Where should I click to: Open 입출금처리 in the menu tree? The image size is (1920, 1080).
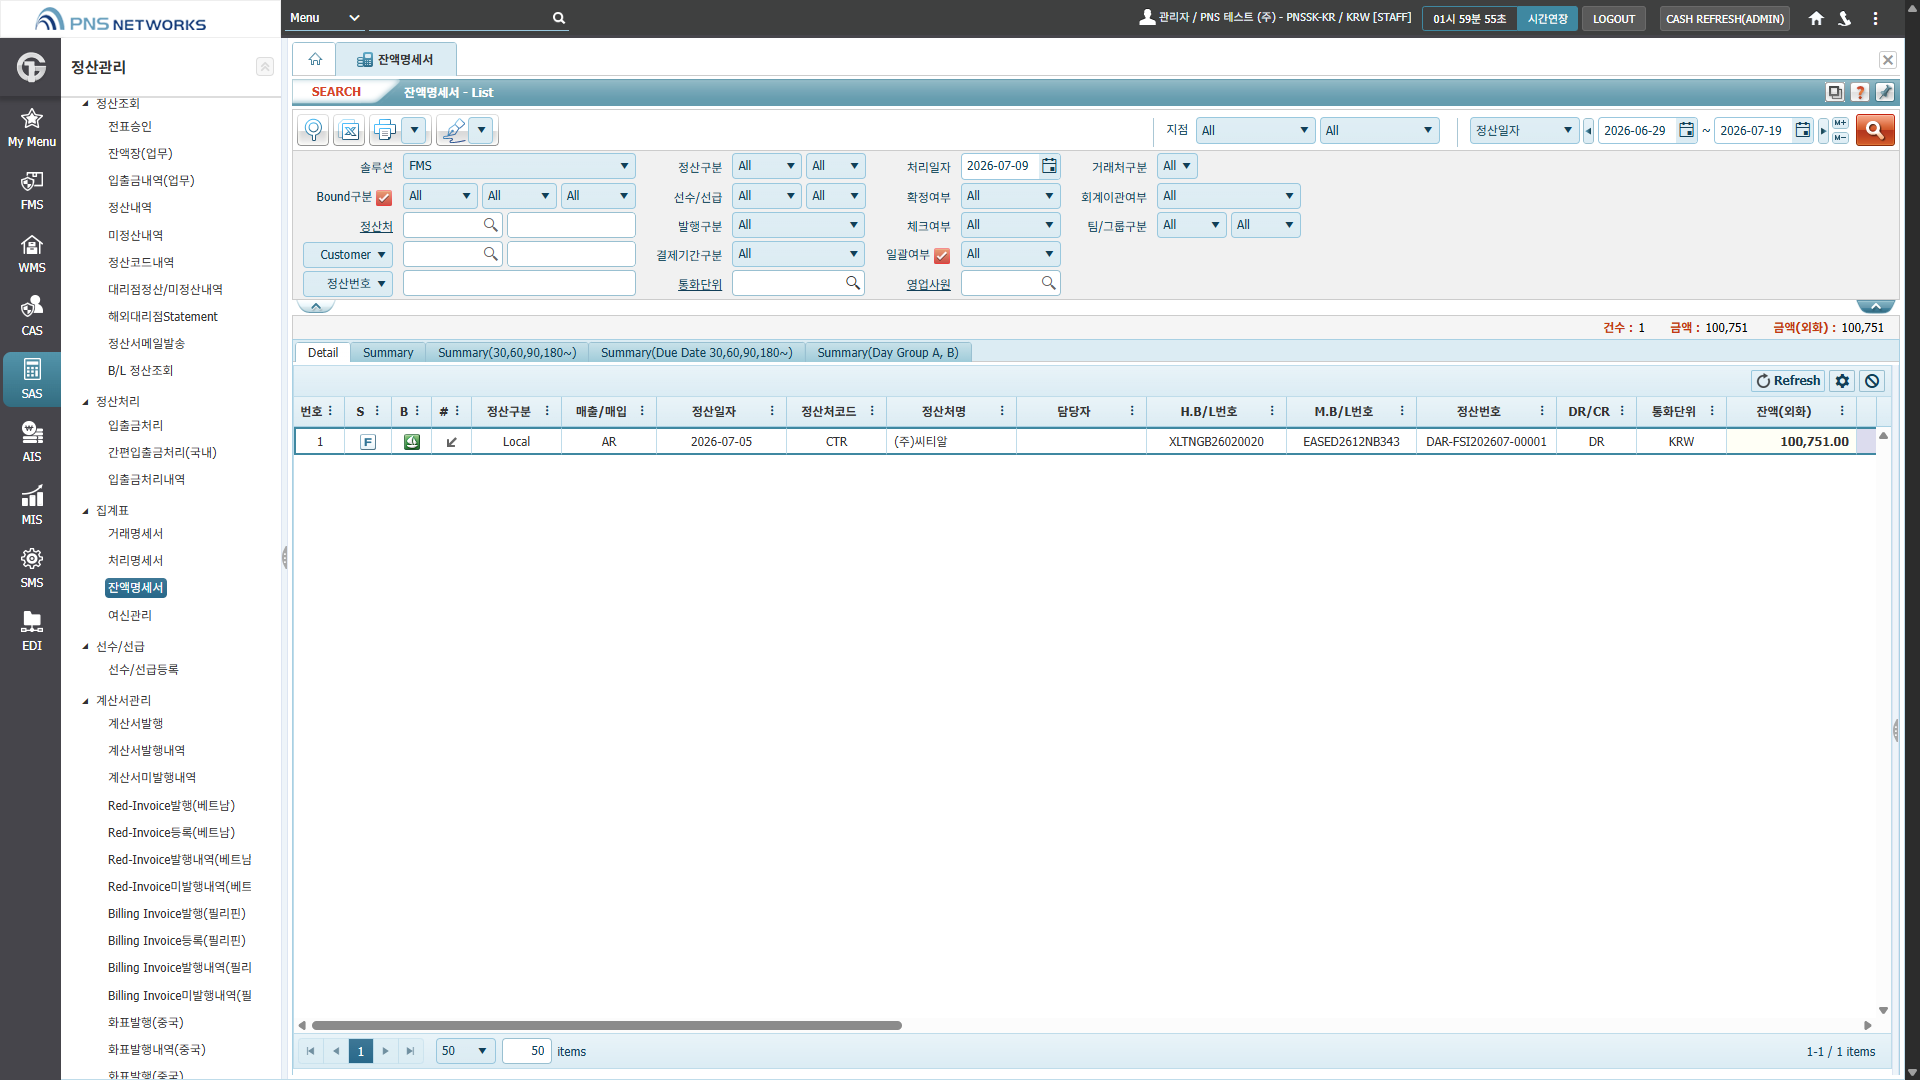135,426
